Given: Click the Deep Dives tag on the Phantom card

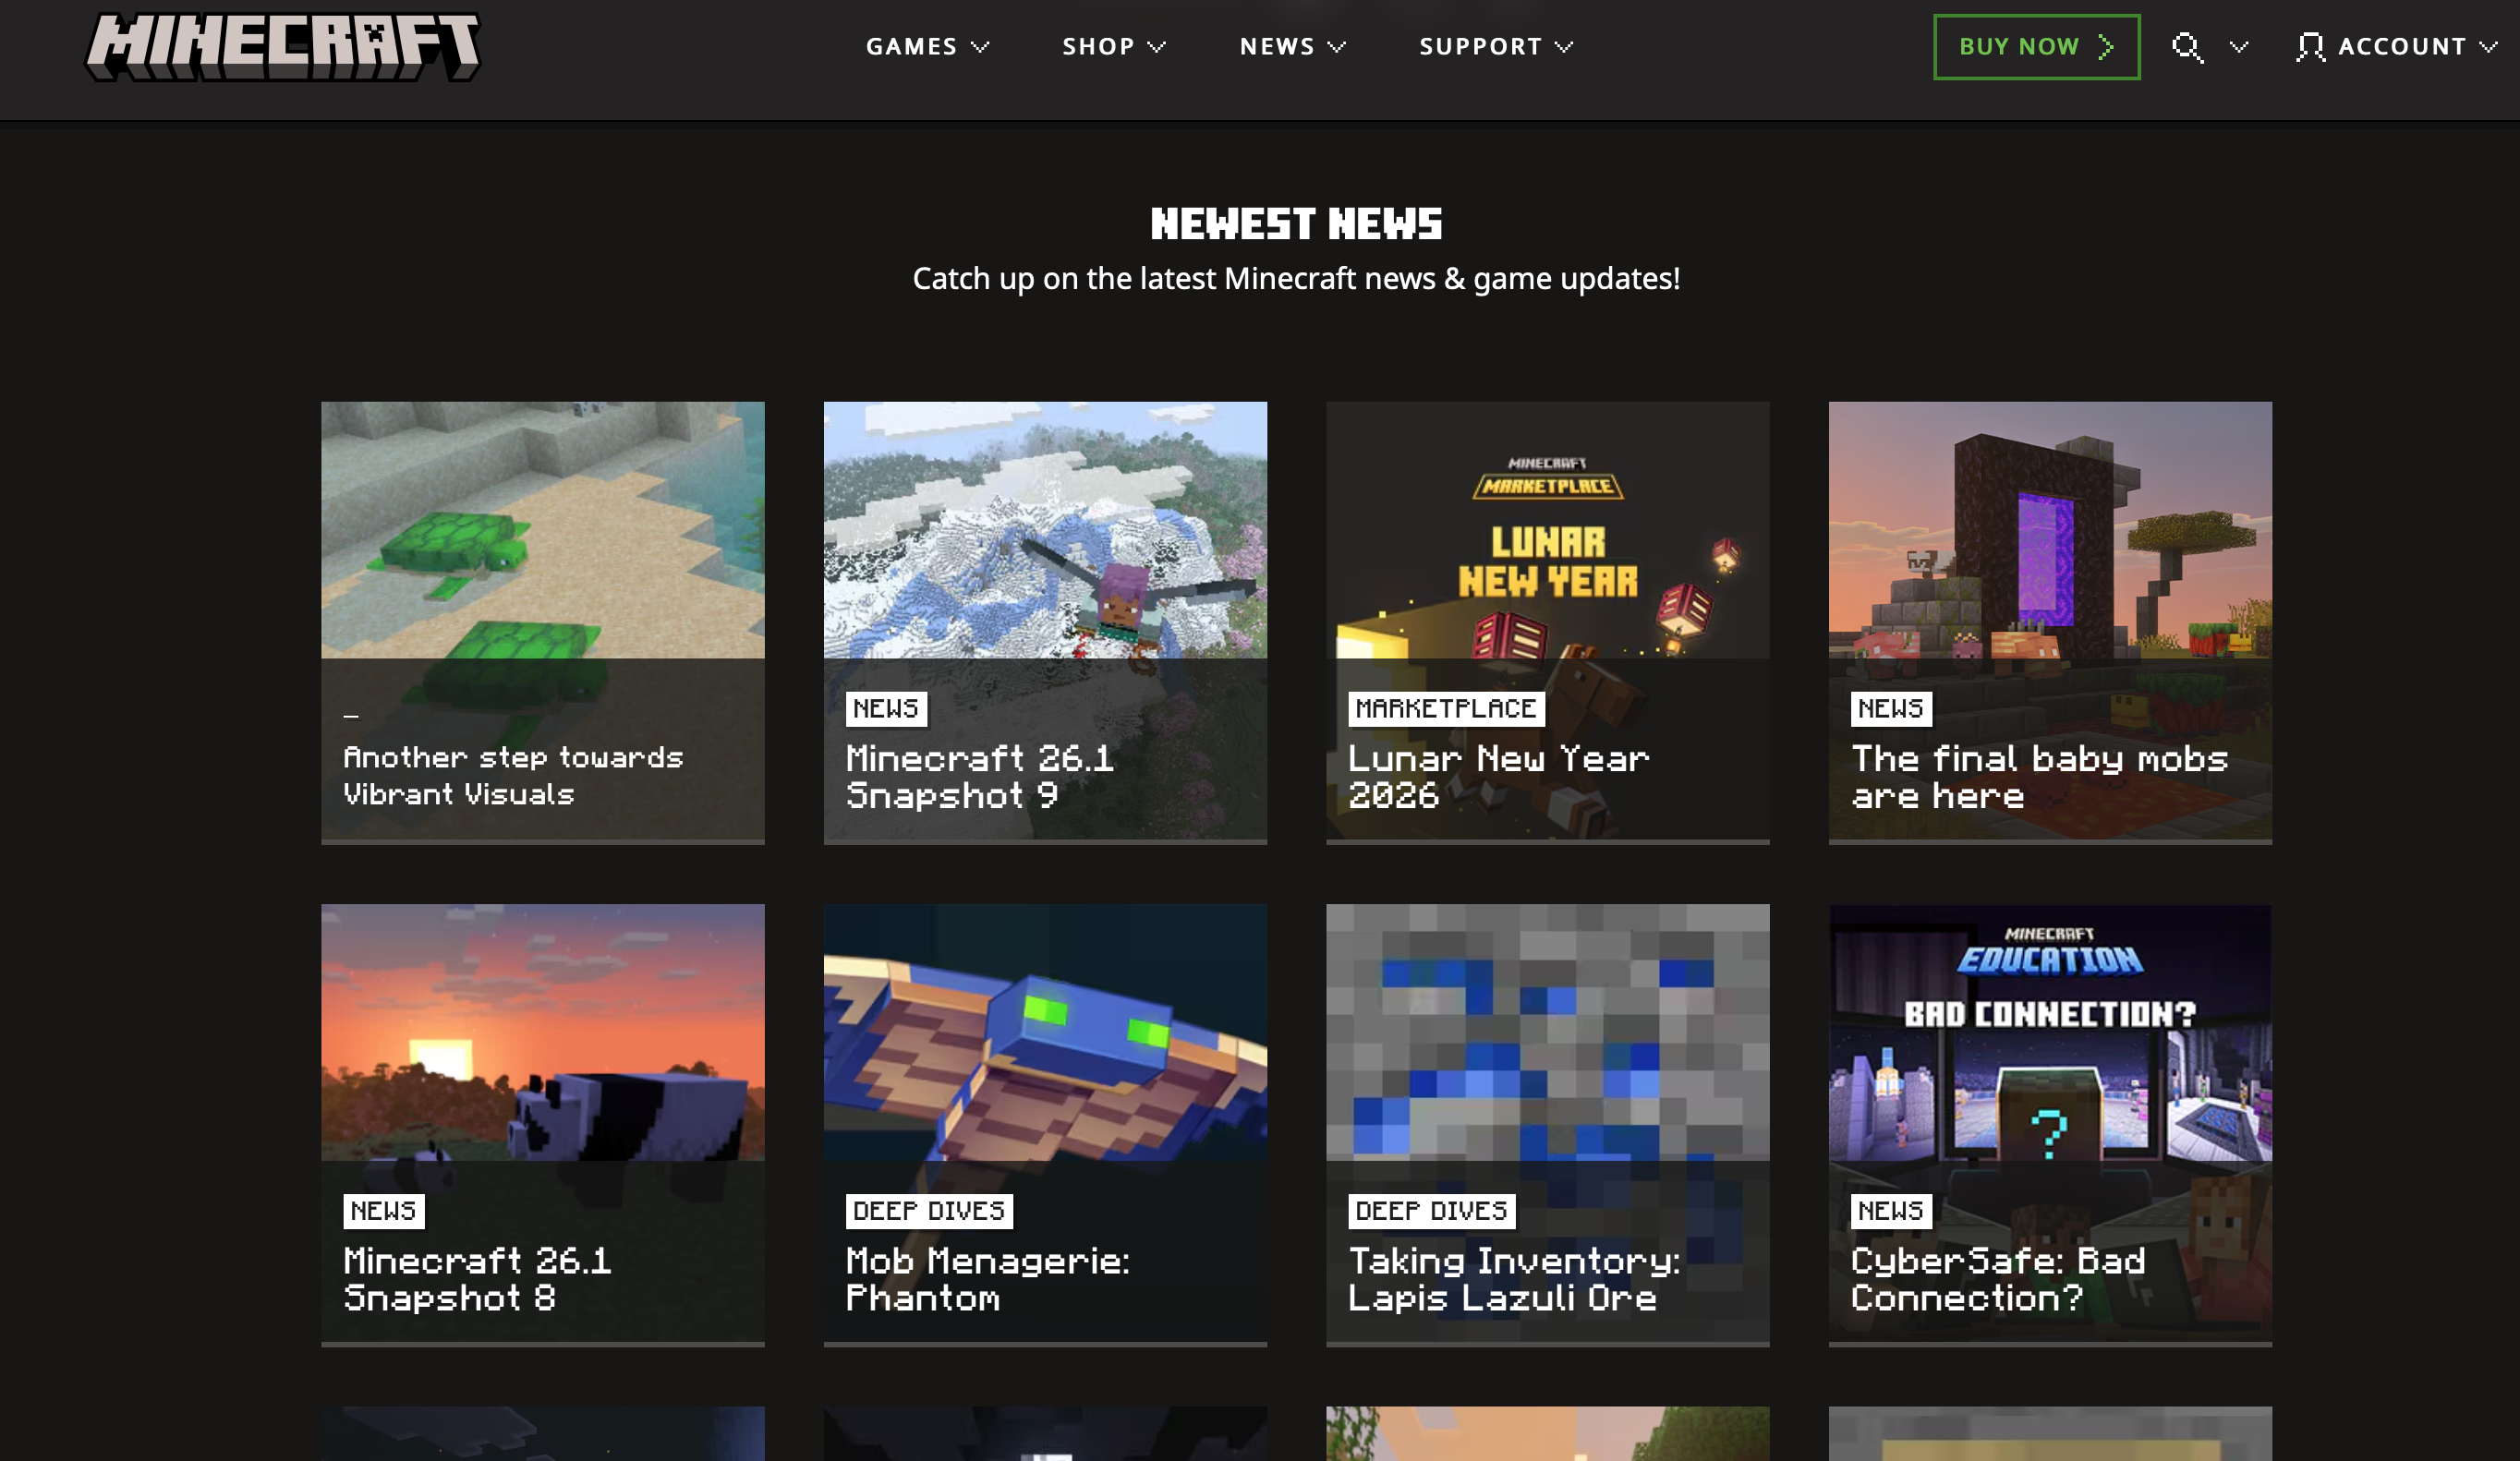Looking at the screenshot, I should [928, 1211].
